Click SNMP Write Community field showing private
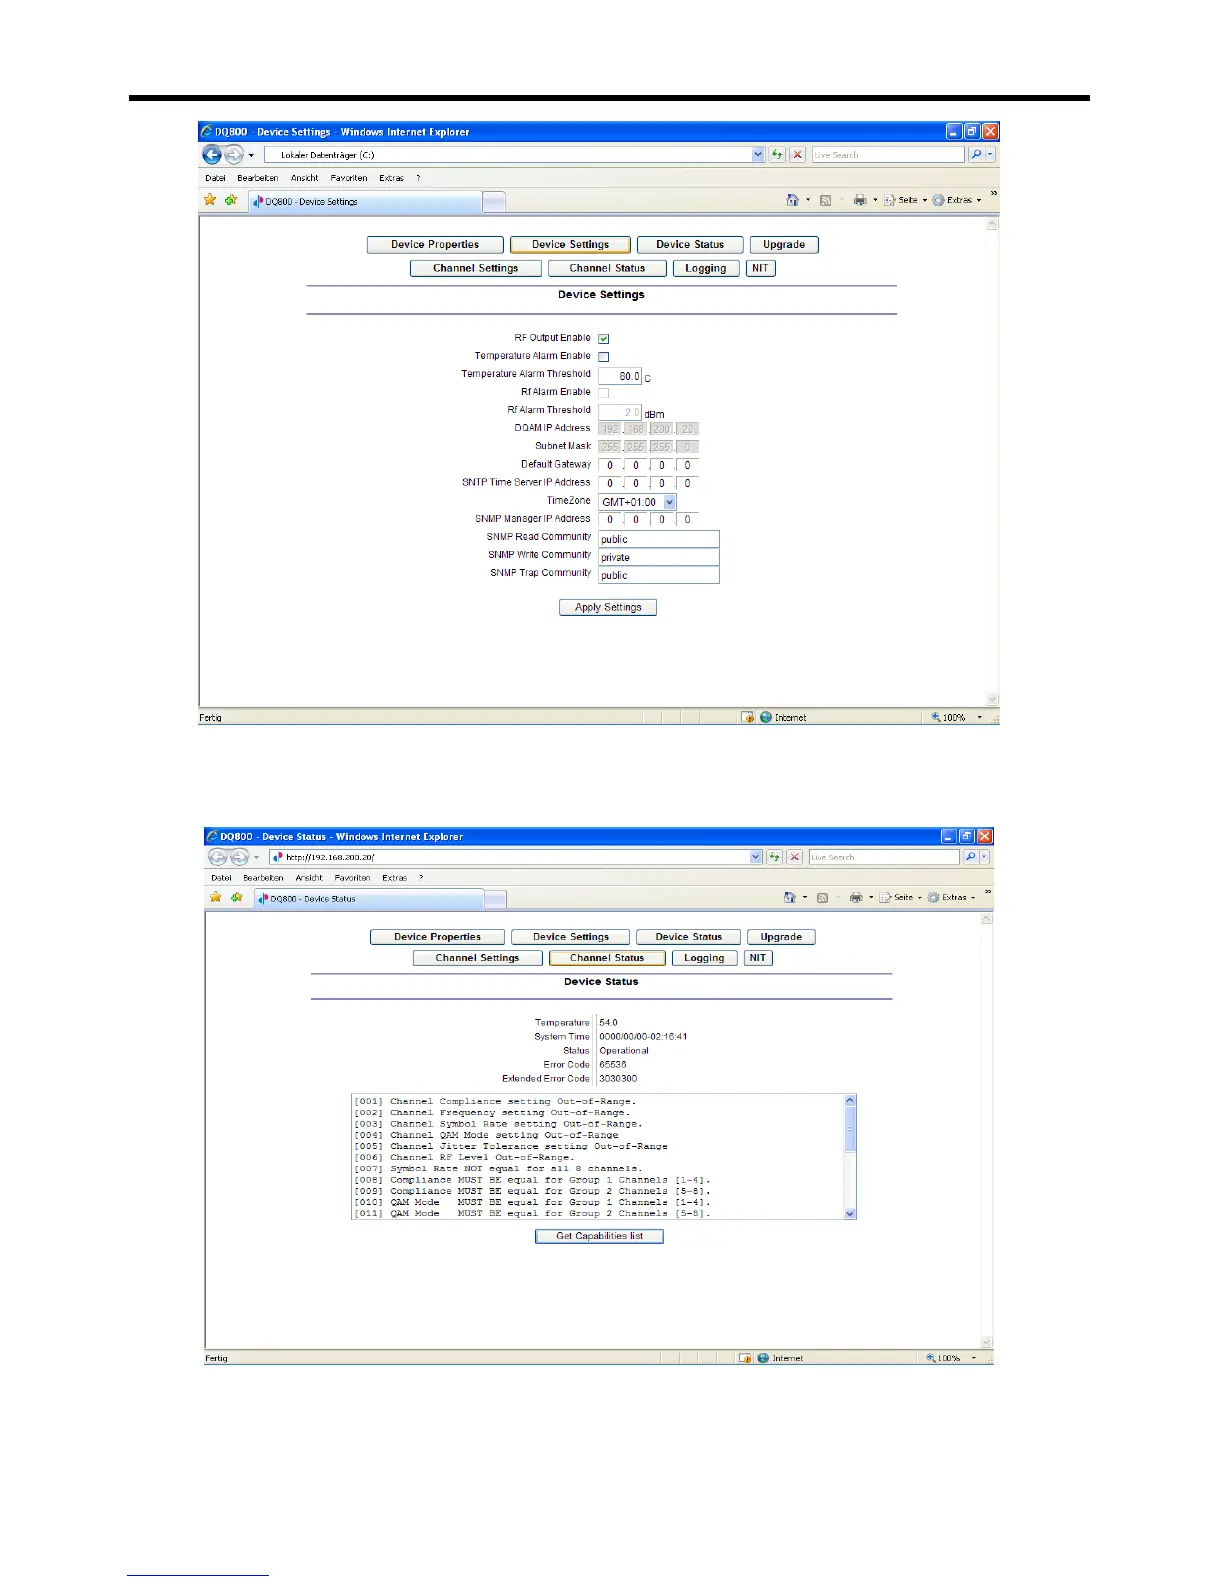The image size is (1224, 1584). 659,557
